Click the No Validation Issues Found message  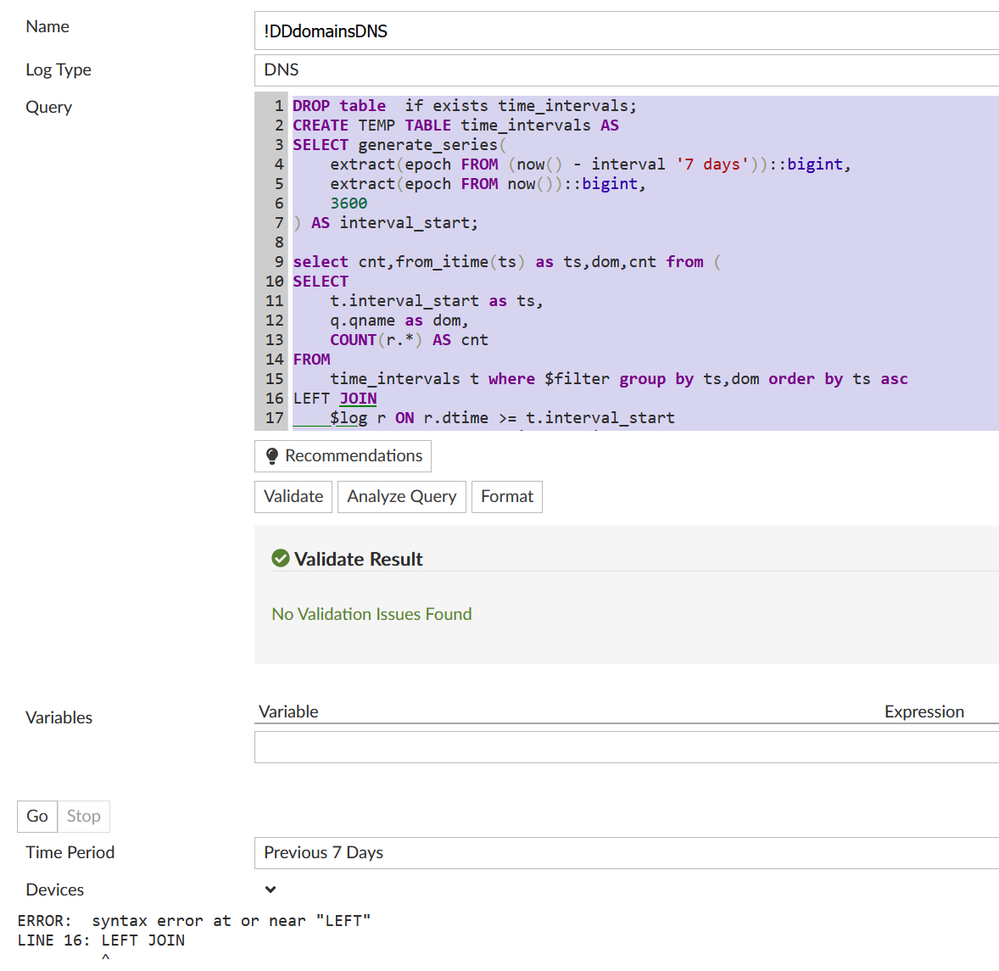coord(371,614)
